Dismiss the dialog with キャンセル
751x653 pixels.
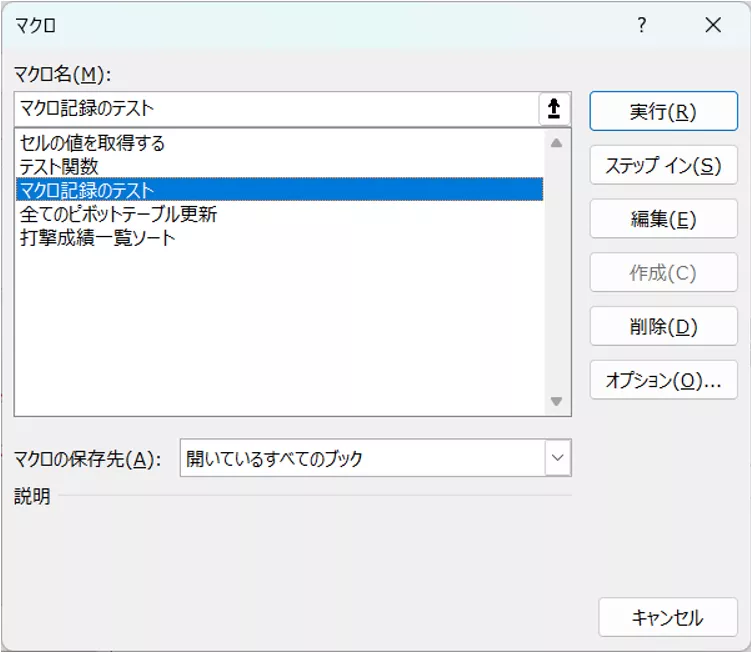[x=667, y=618]
